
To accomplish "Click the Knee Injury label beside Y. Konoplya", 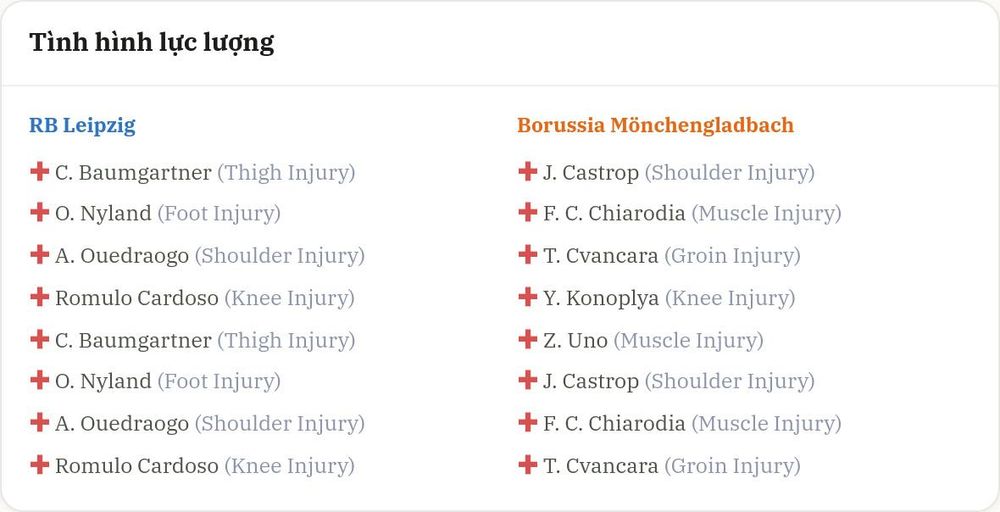I will (x=730, y=298).
